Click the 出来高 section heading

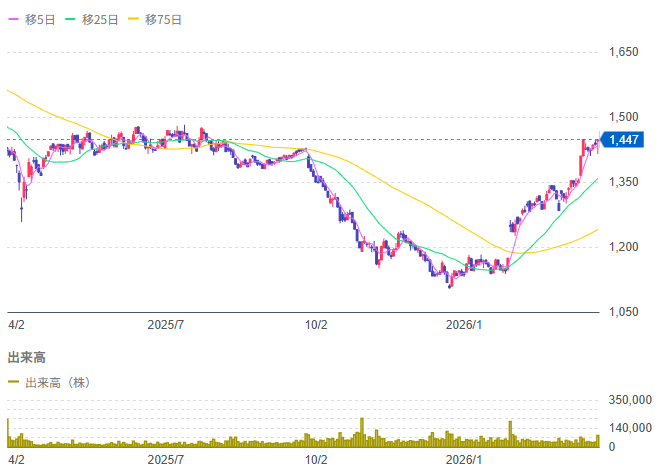(27, 357)
